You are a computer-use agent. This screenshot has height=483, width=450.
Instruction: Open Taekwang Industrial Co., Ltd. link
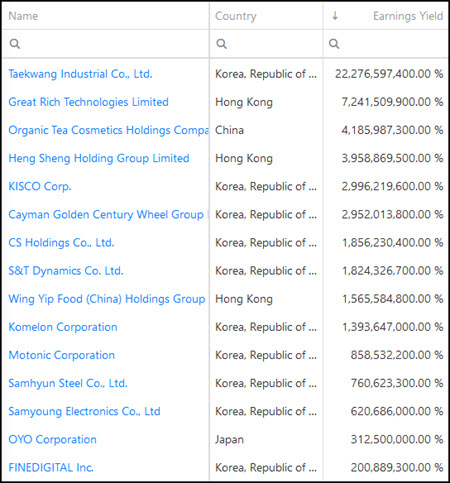click(80, 74)
